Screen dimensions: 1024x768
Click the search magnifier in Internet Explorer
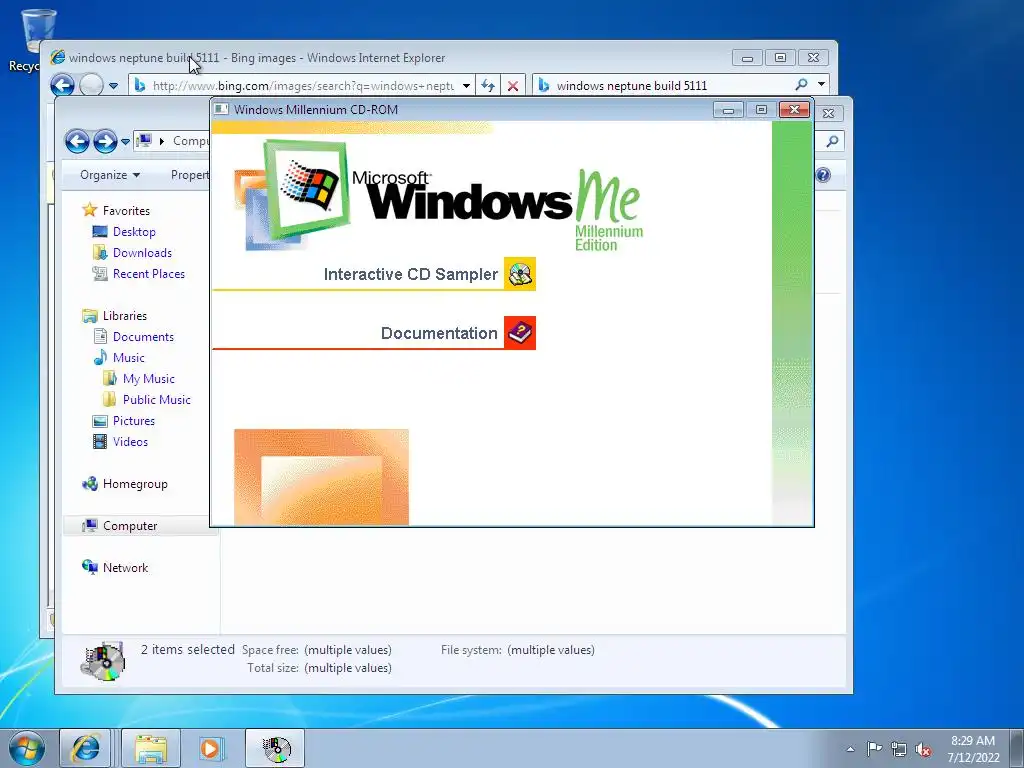pyautogui.click(x=801, y=85)
